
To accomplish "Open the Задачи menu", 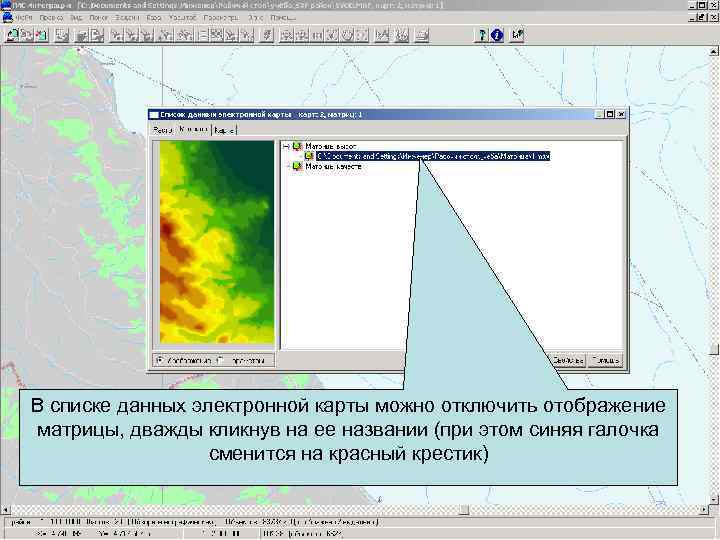I will click(127, 17).
